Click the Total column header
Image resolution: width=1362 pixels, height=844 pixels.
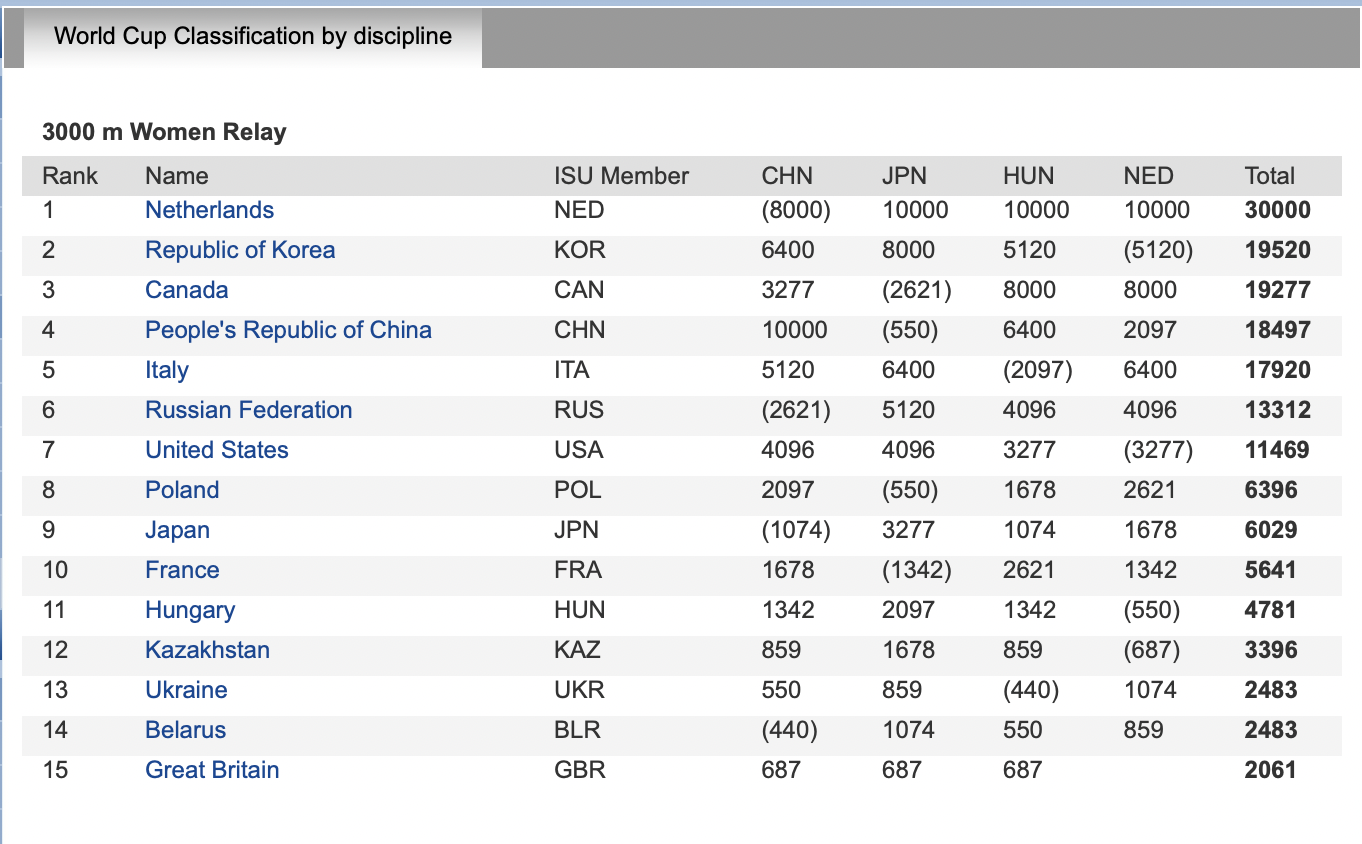click(x=1270, y=176)
